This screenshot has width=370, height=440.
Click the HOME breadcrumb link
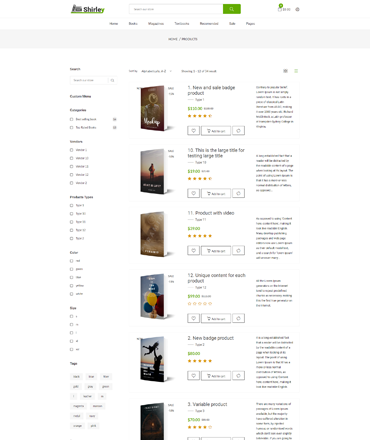pyautogui.click(x=173, y=39)
